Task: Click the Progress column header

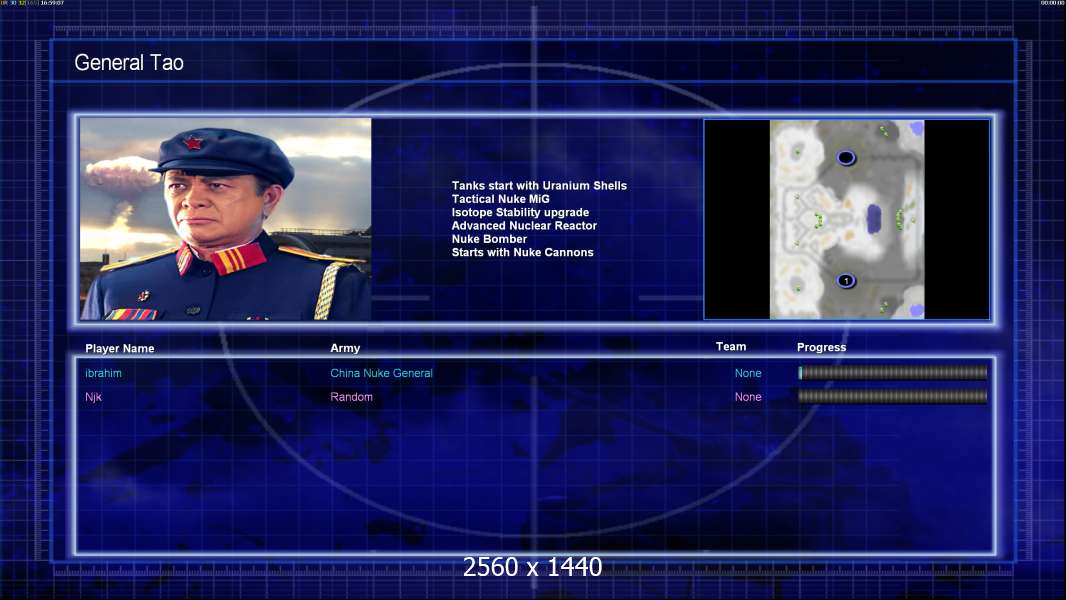Action: (821, 347)
